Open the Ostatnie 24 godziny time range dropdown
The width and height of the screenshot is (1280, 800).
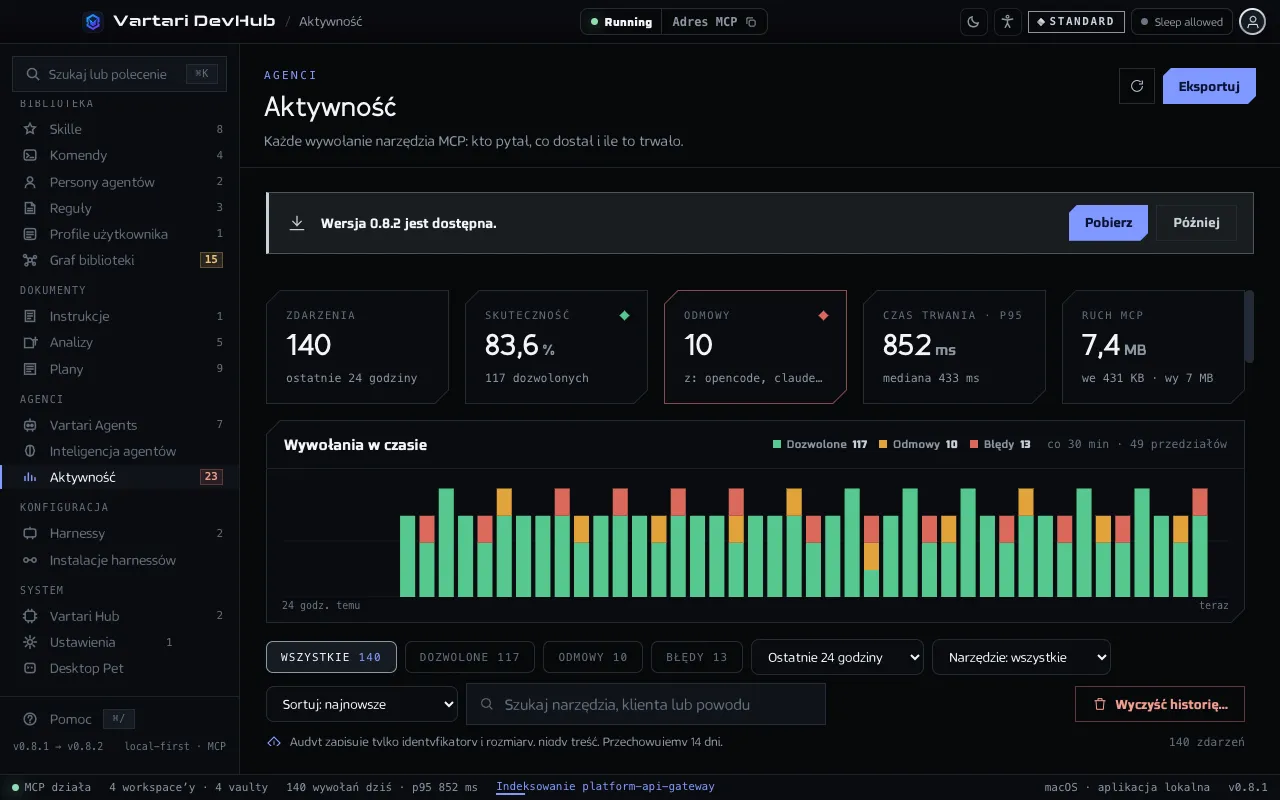click(x=838, y=657)
